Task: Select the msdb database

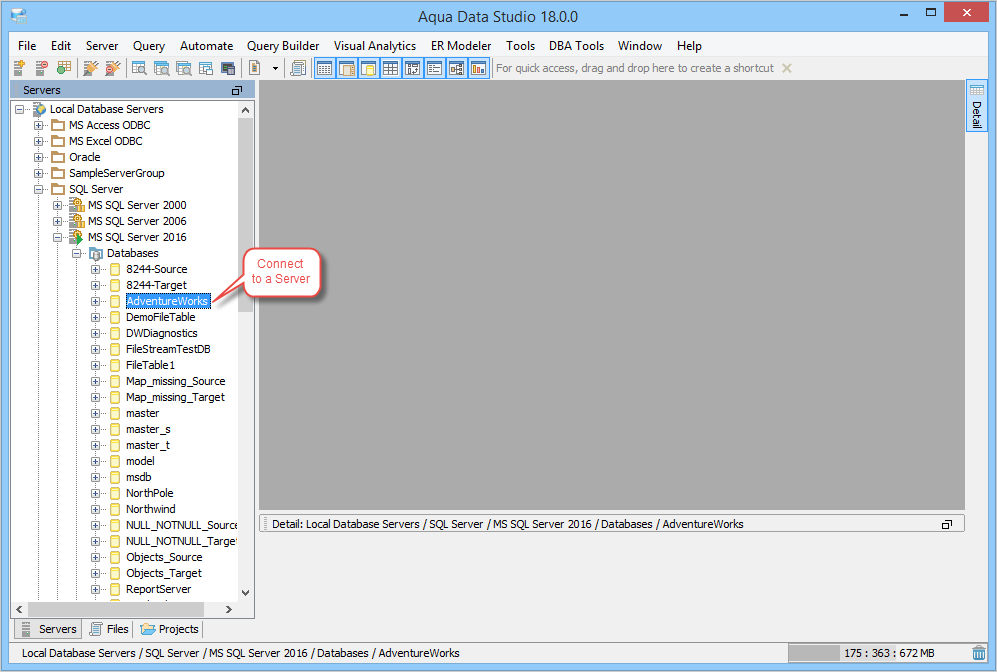Action: 139,477
